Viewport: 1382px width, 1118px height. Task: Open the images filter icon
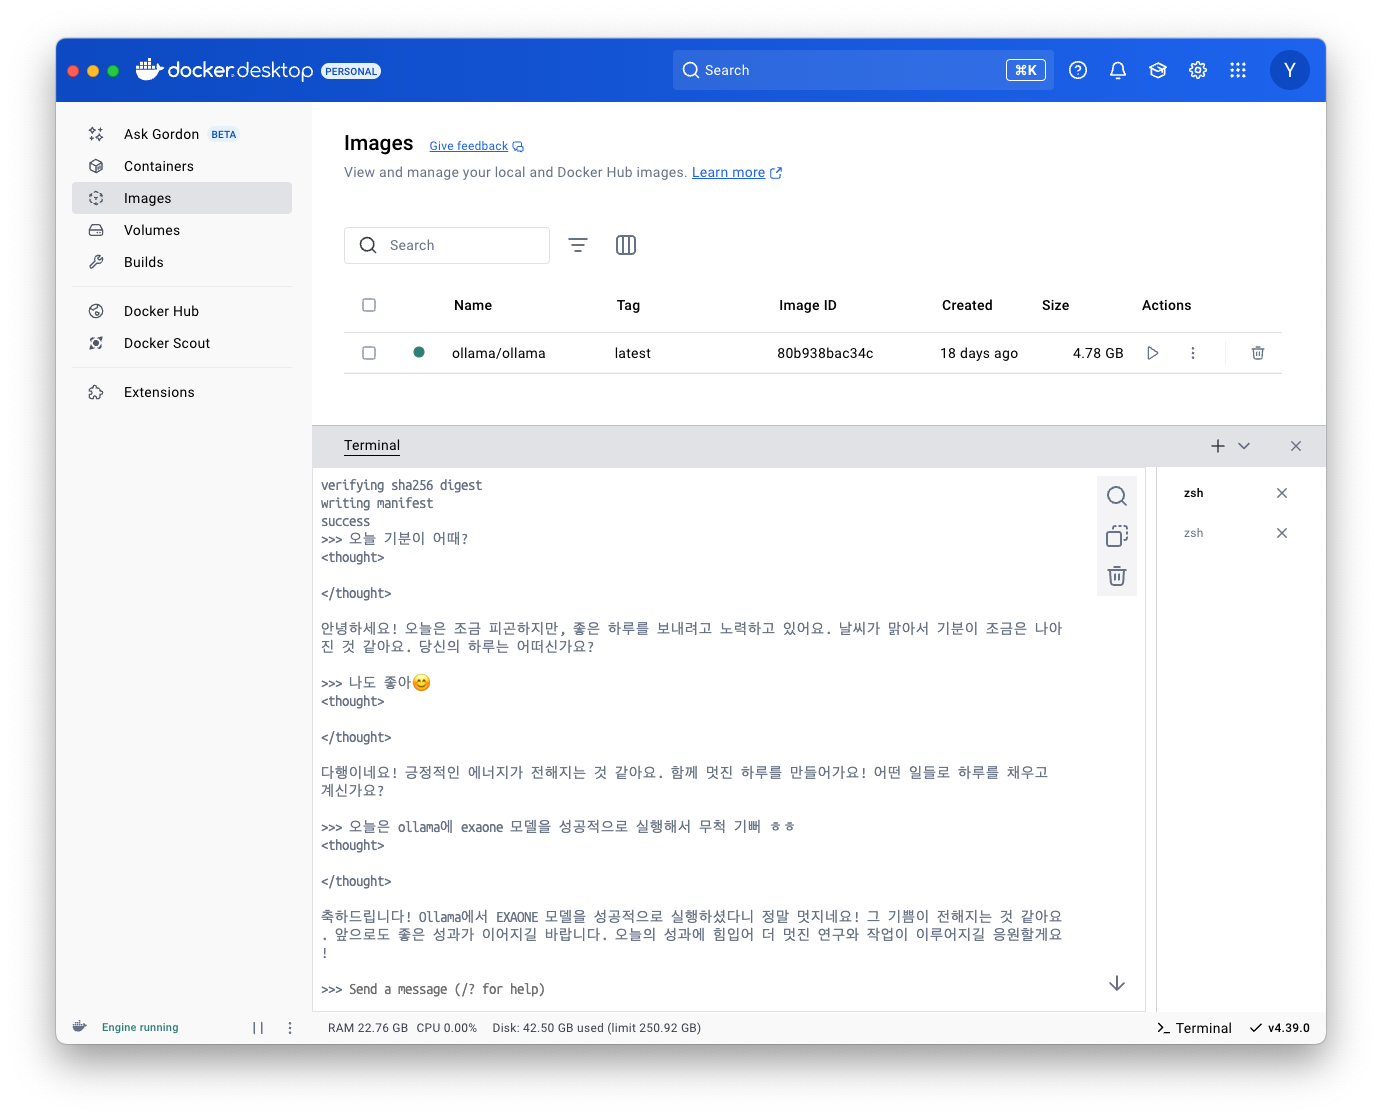[x=578, y=245]
